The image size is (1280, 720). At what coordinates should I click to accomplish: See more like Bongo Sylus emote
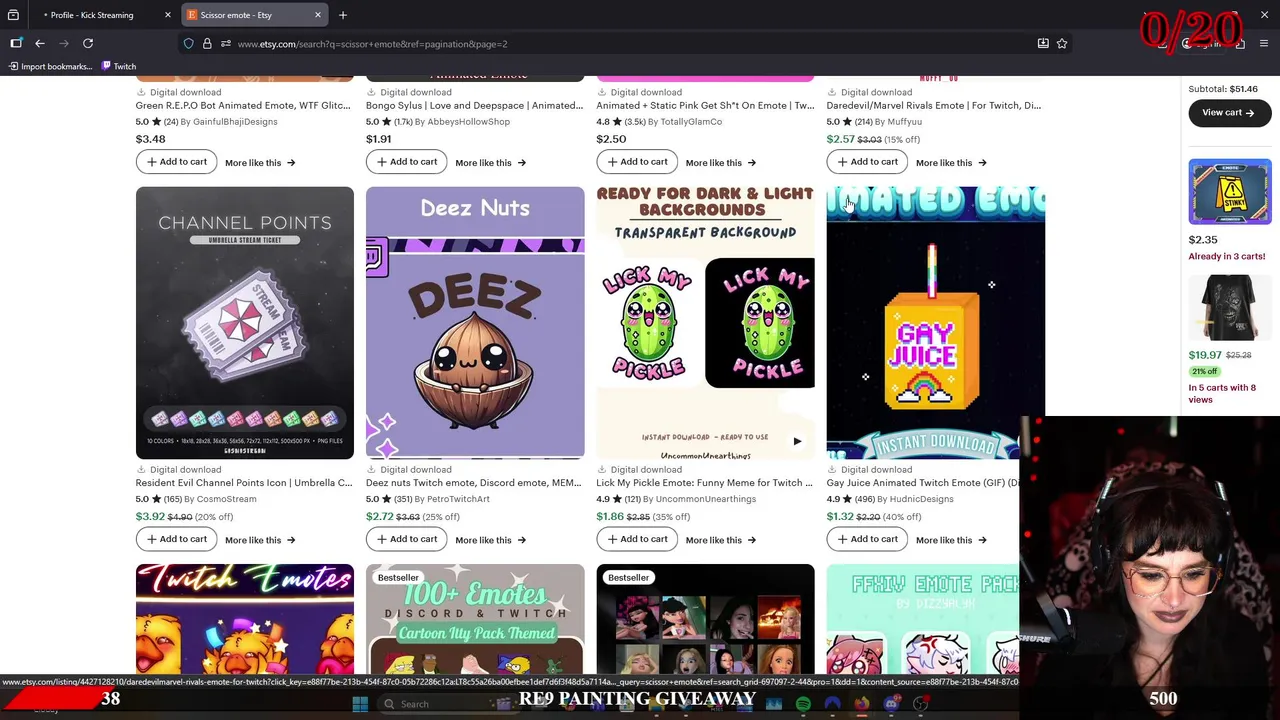pyautogui.click(x=490, y=163)
